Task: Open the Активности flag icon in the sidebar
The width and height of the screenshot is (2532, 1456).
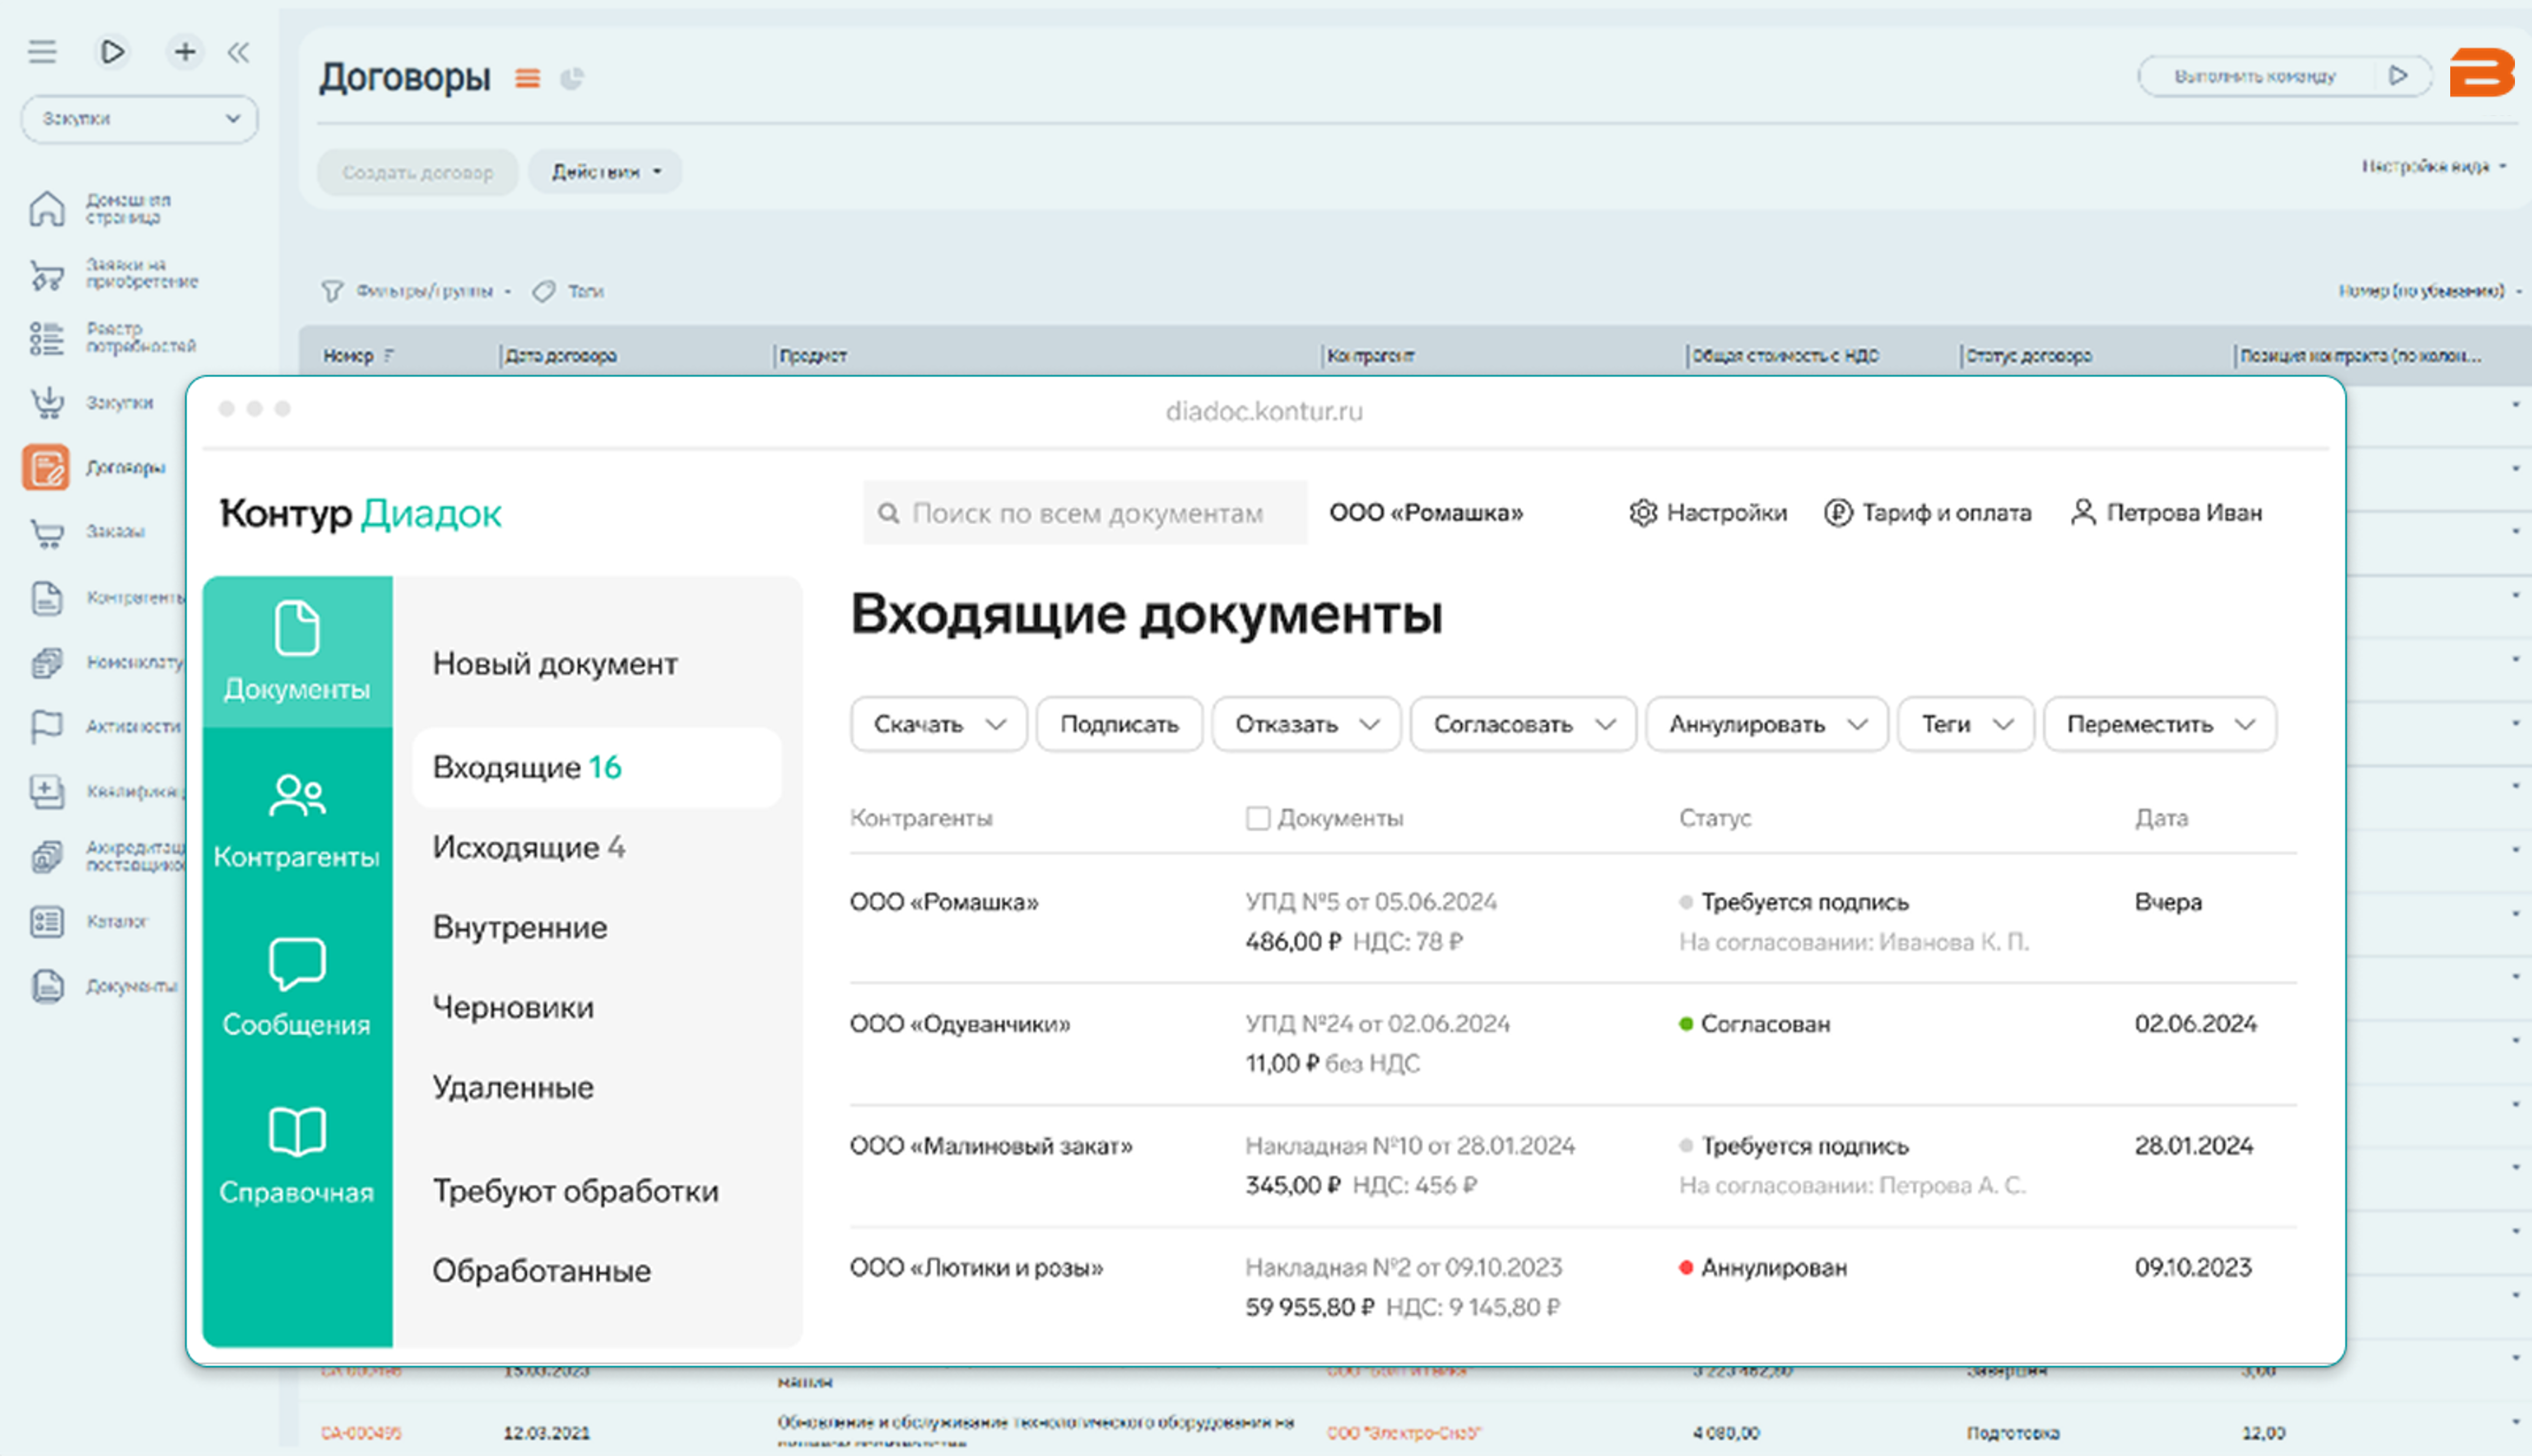Action: coord(47,726)
